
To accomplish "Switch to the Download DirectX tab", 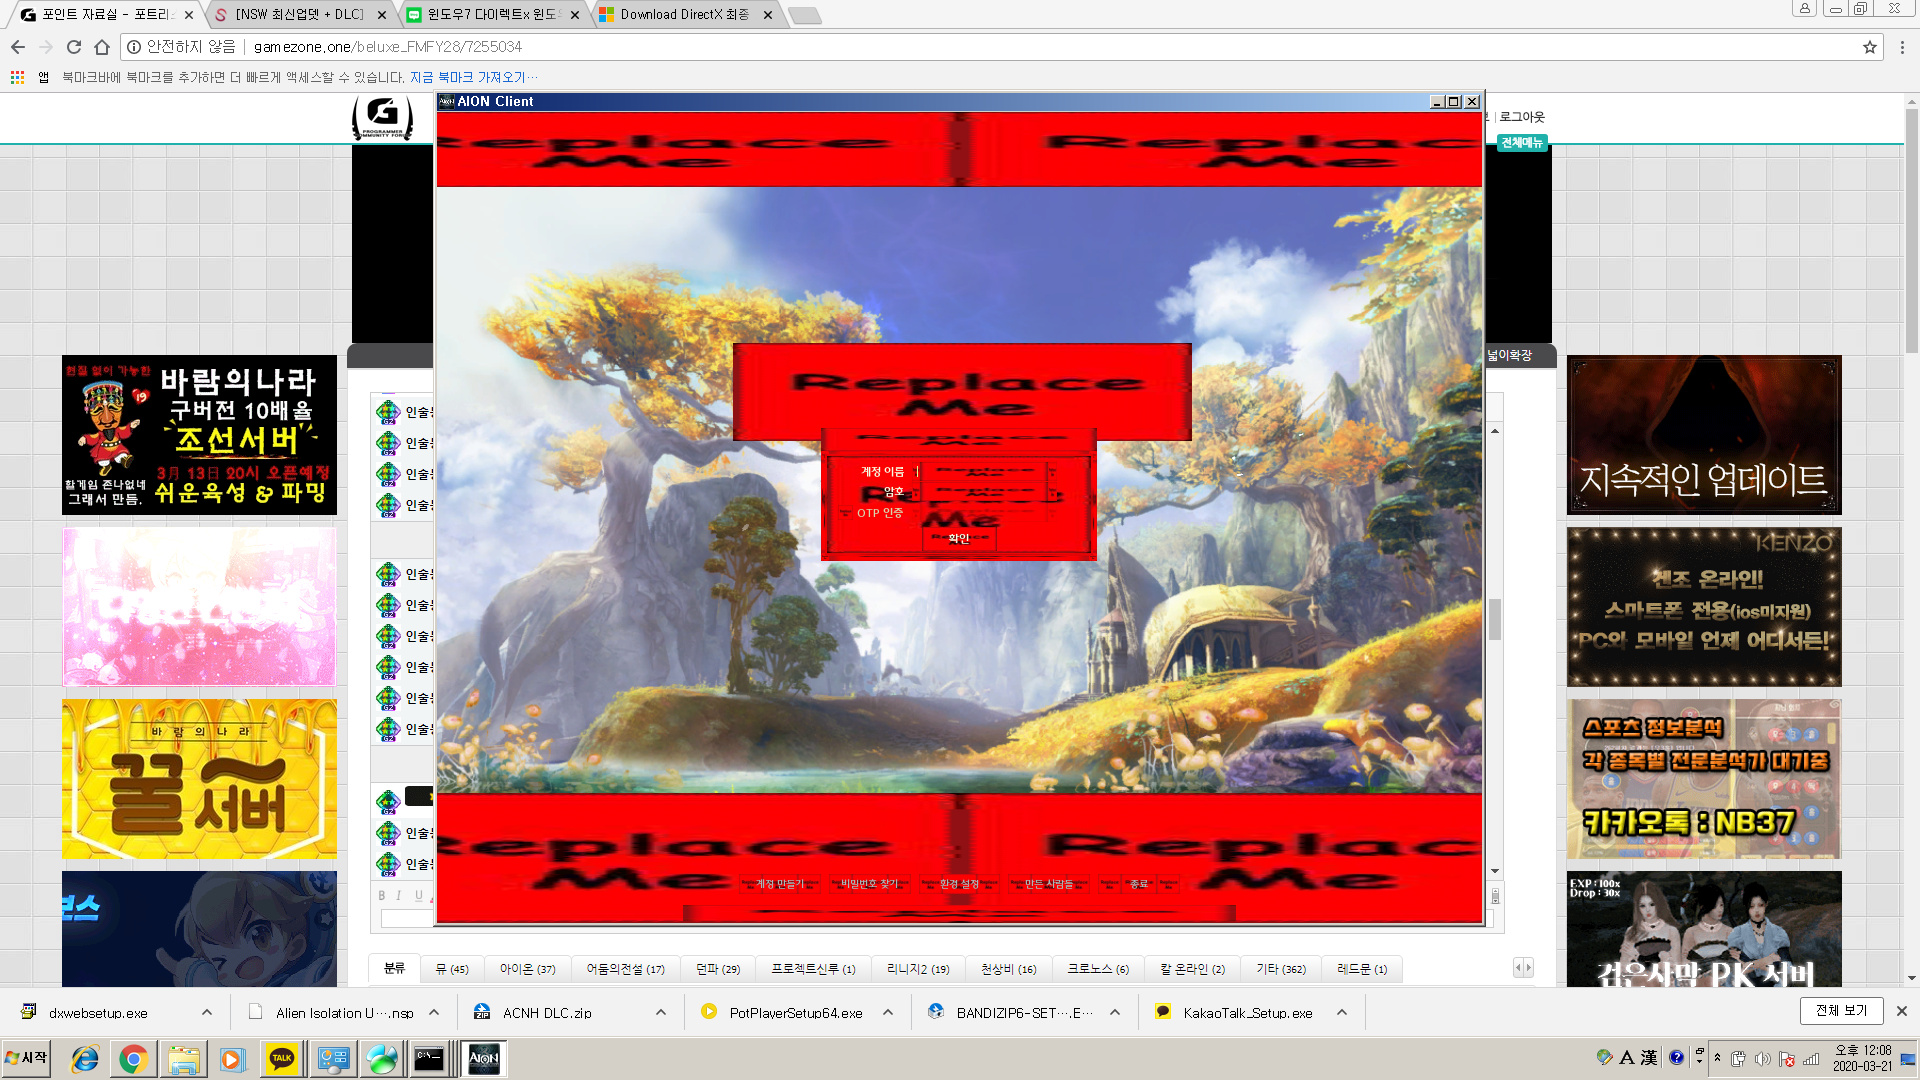I will (x=683, y=15).
